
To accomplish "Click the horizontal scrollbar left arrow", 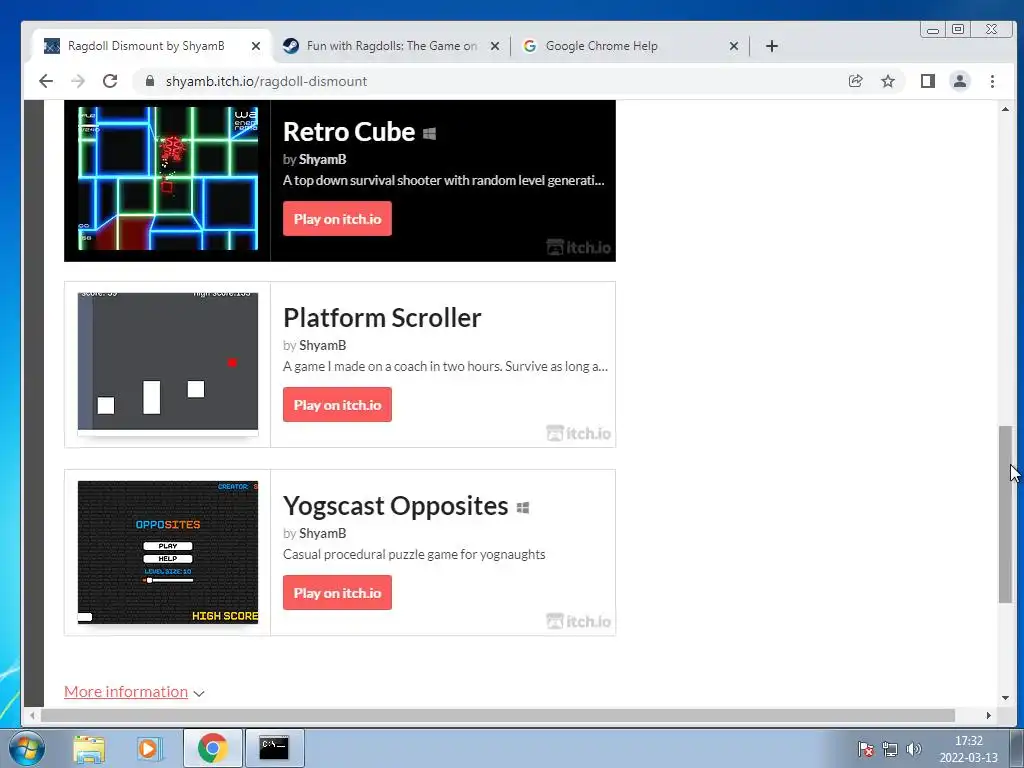I will pyautogui.click(x=32, y=715).
